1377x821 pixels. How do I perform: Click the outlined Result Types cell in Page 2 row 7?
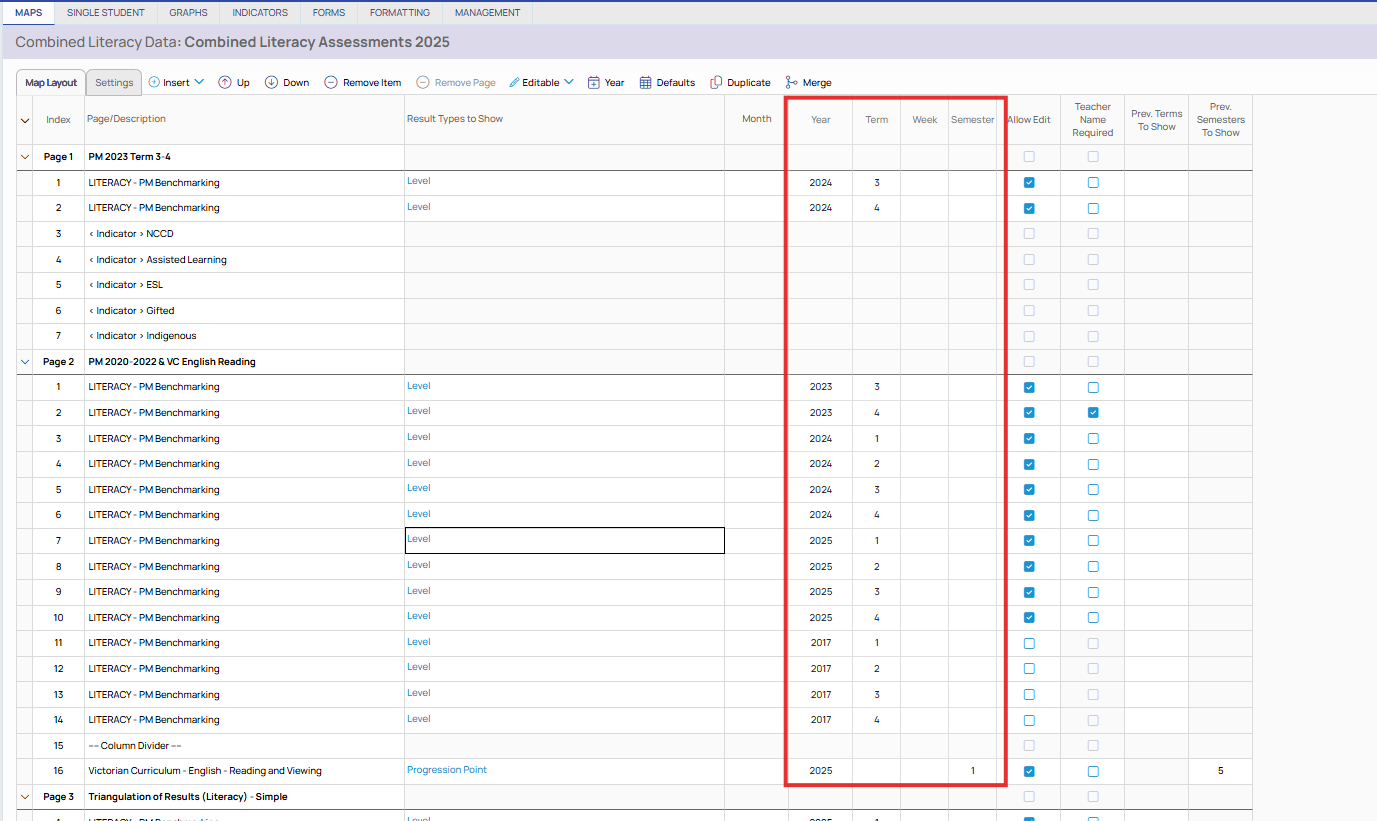click(564, 541)
